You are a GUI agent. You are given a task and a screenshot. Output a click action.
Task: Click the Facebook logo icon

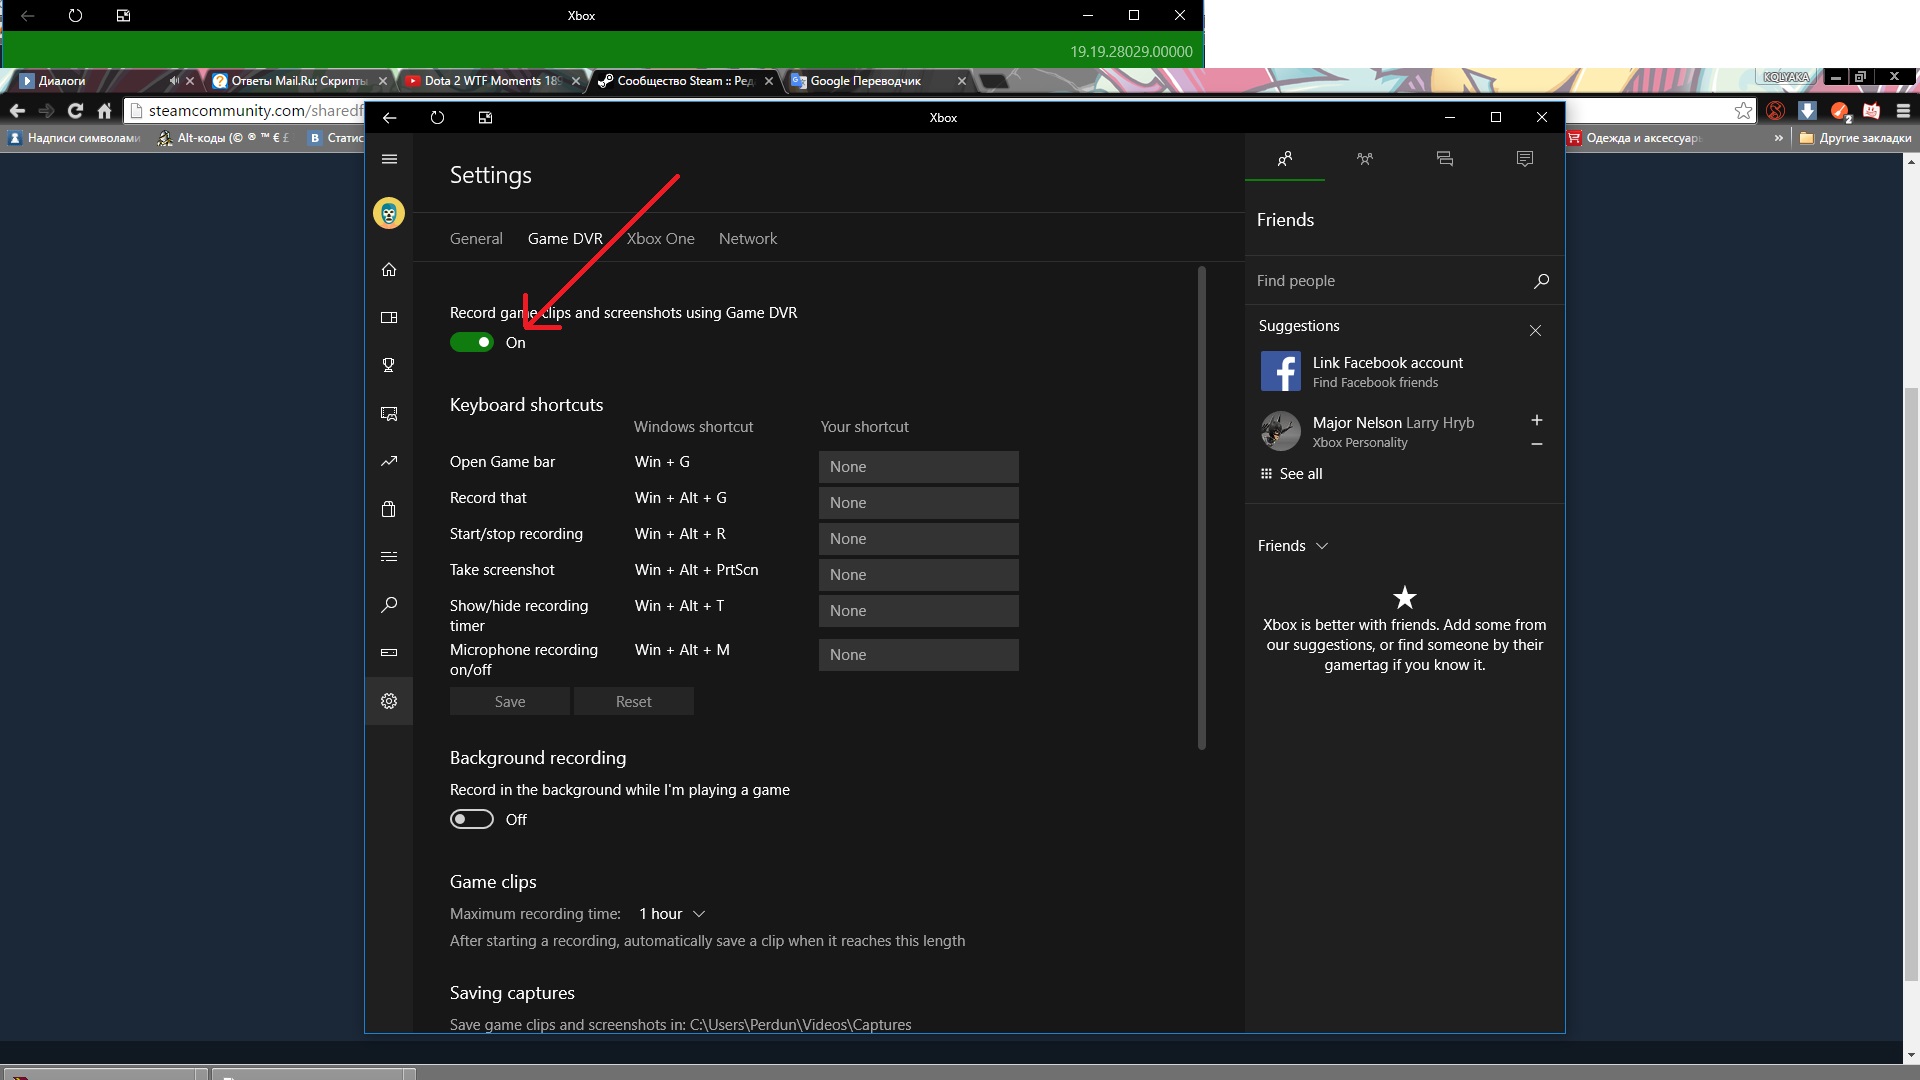click(1281, 371)
